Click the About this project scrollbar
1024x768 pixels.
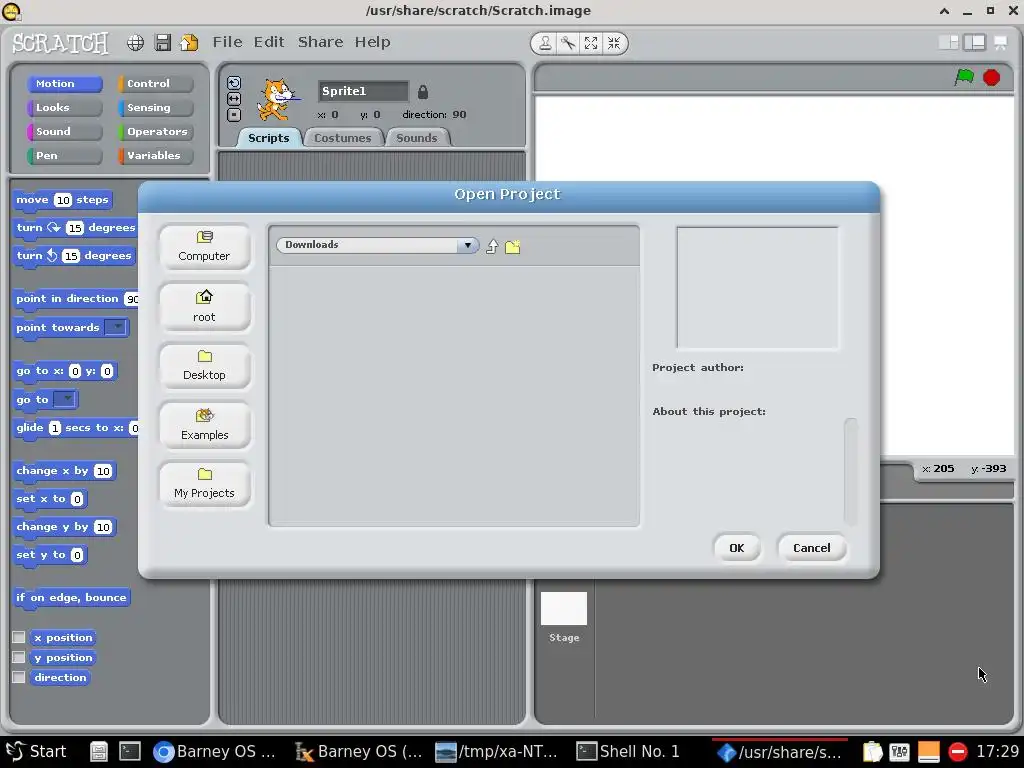[x=850, y=471]
